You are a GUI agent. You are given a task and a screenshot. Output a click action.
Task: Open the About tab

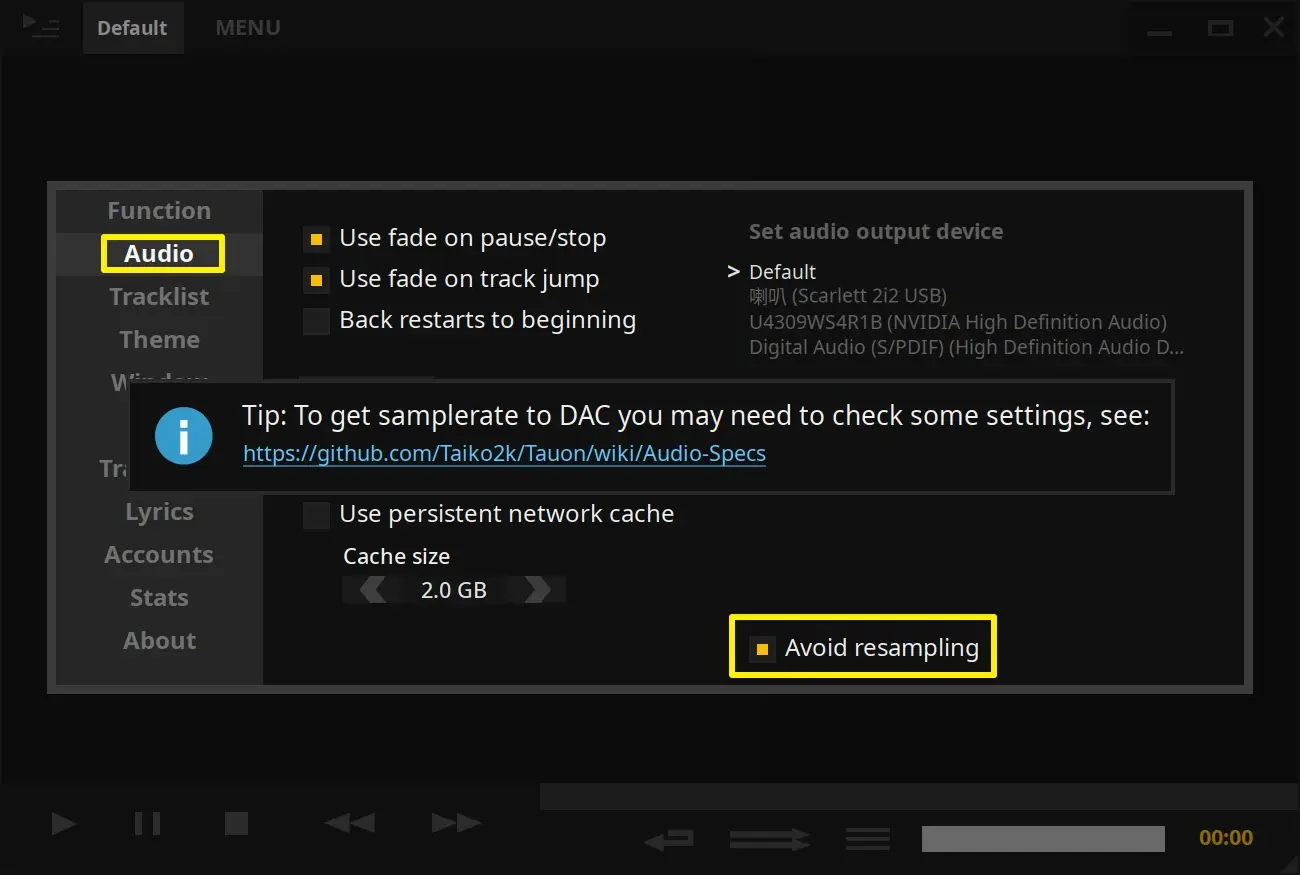point(159,641)
